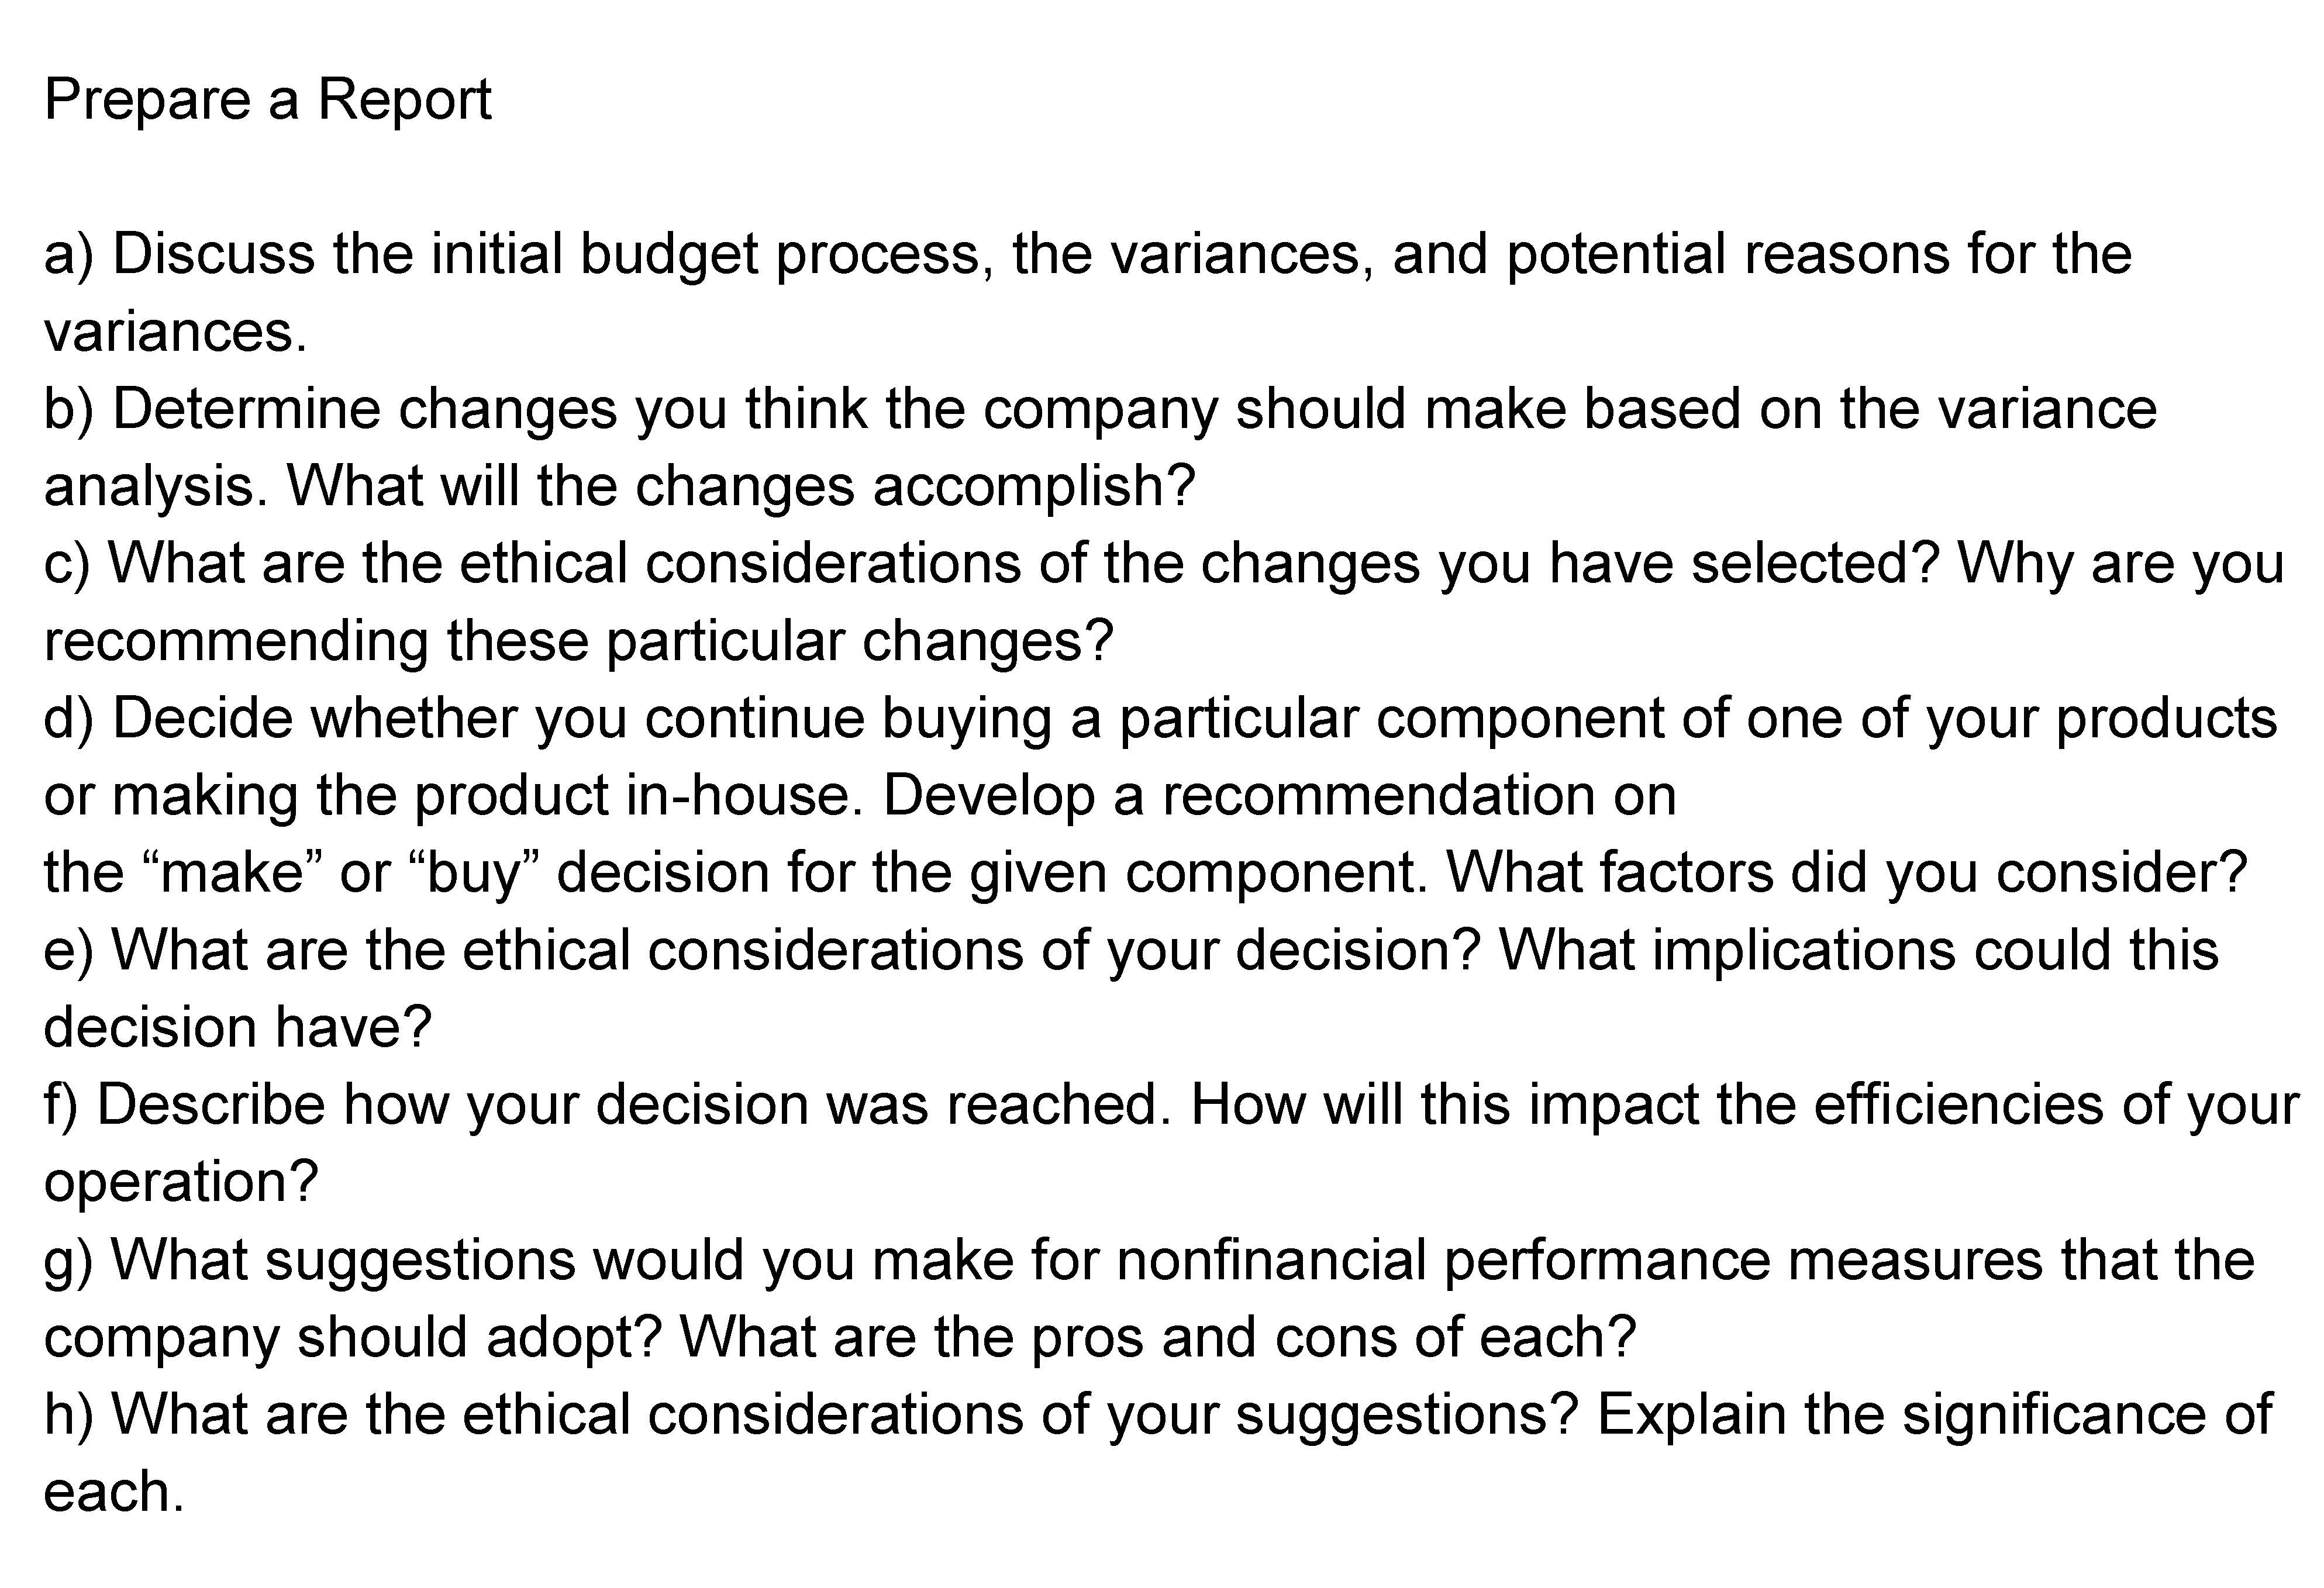Click the word 'variances.' ending item a
Viewport: 2324px width, 1588px height.
pyautogui.click(x=175, y=332)
